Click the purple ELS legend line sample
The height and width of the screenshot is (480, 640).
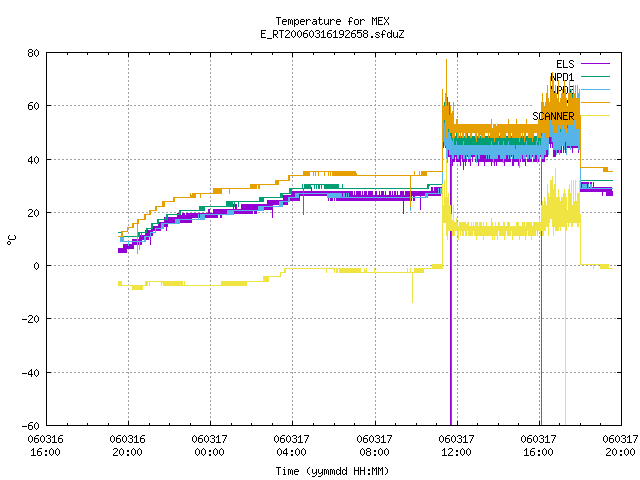coord(595,64)
